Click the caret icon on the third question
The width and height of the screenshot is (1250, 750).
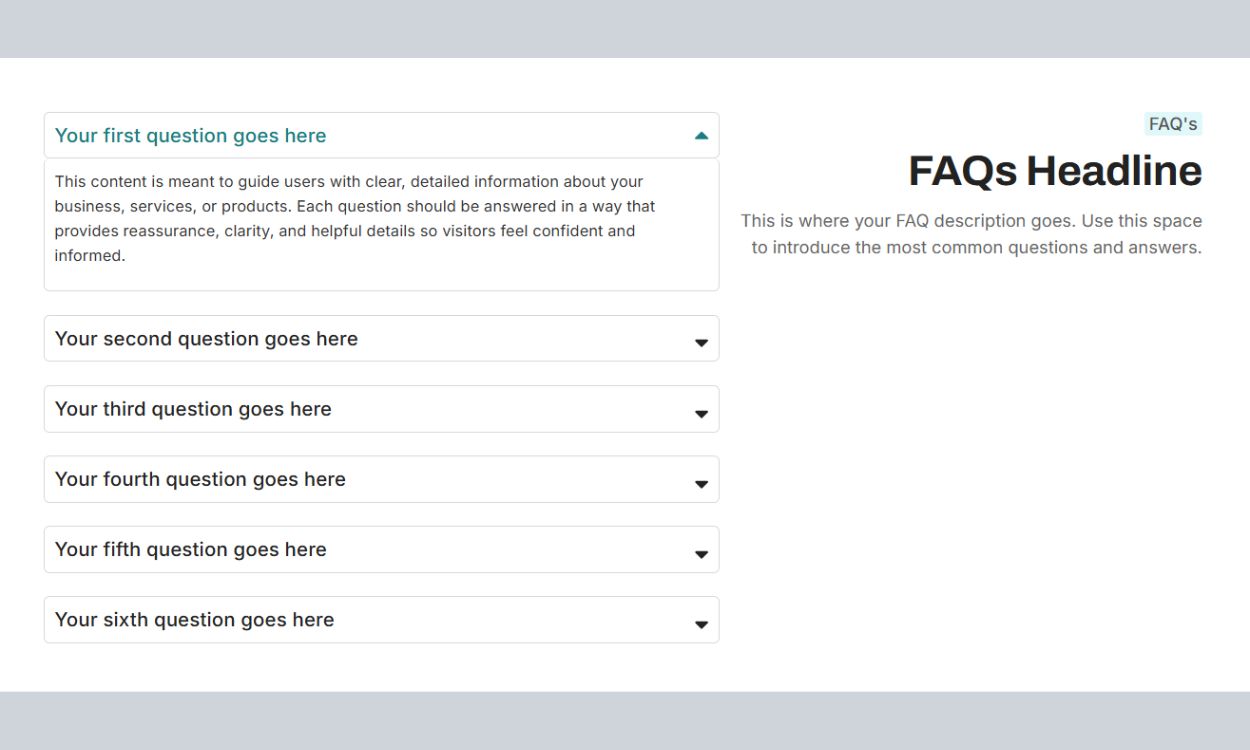click(x=701, y=413)
